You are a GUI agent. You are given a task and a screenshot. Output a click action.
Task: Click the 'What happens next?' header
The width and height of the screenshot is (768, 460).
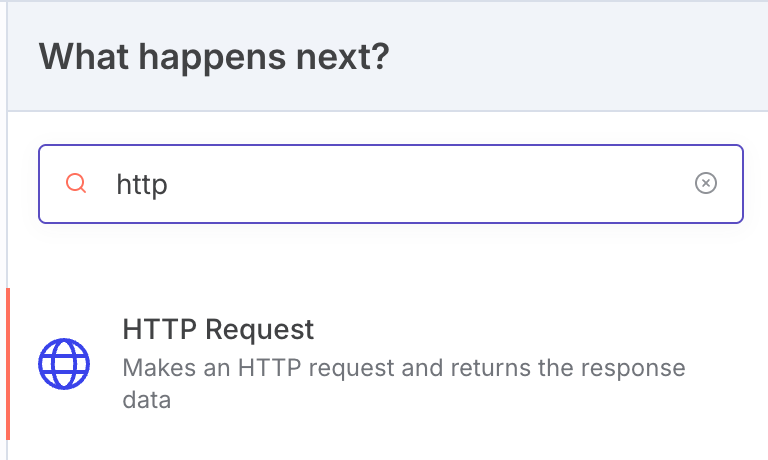click(x=213, y=55)
